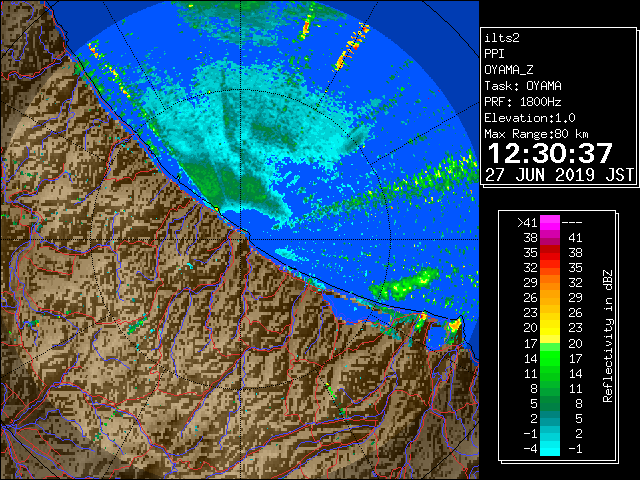The image size is (640, 480).
Task: Click the yellow 20 dBZ legend swatch
Action: (x=550, y=328)
